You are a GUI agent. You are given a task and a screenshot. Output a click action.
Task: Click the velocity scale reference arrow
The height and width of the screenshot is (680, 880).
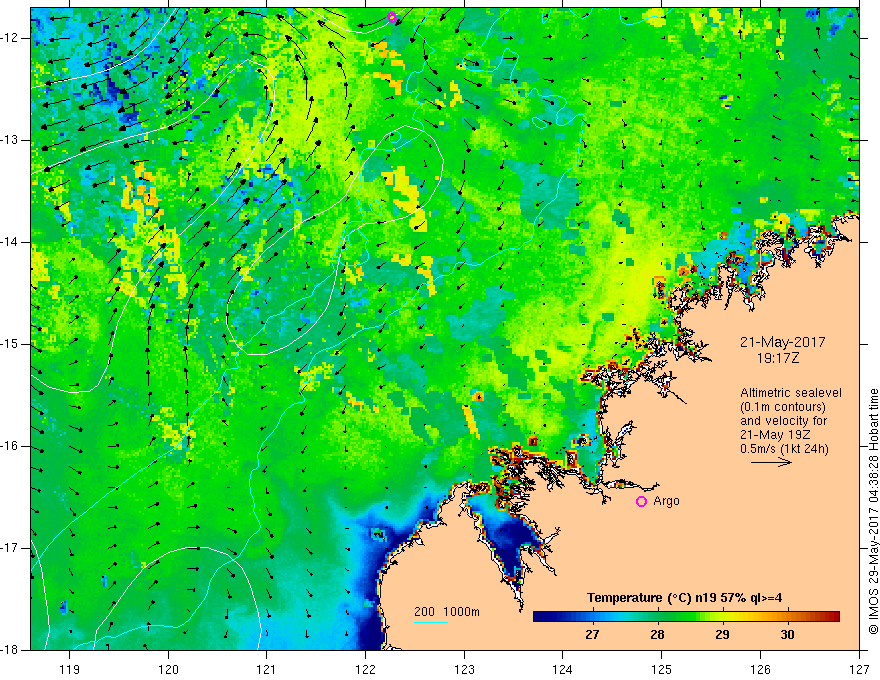(x=771, y=463)
